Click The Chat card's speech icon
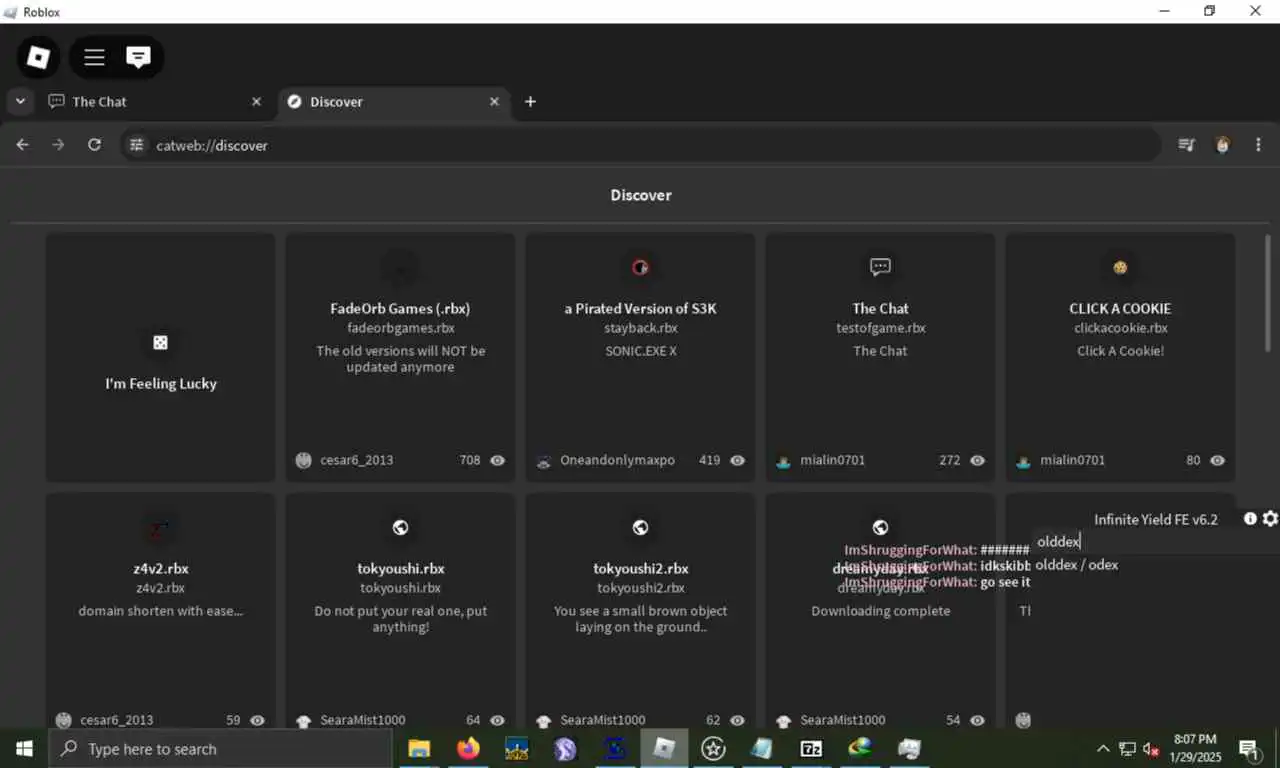Image resolution: width=1280 pixels, height=768 pixels. pos(880,267)
